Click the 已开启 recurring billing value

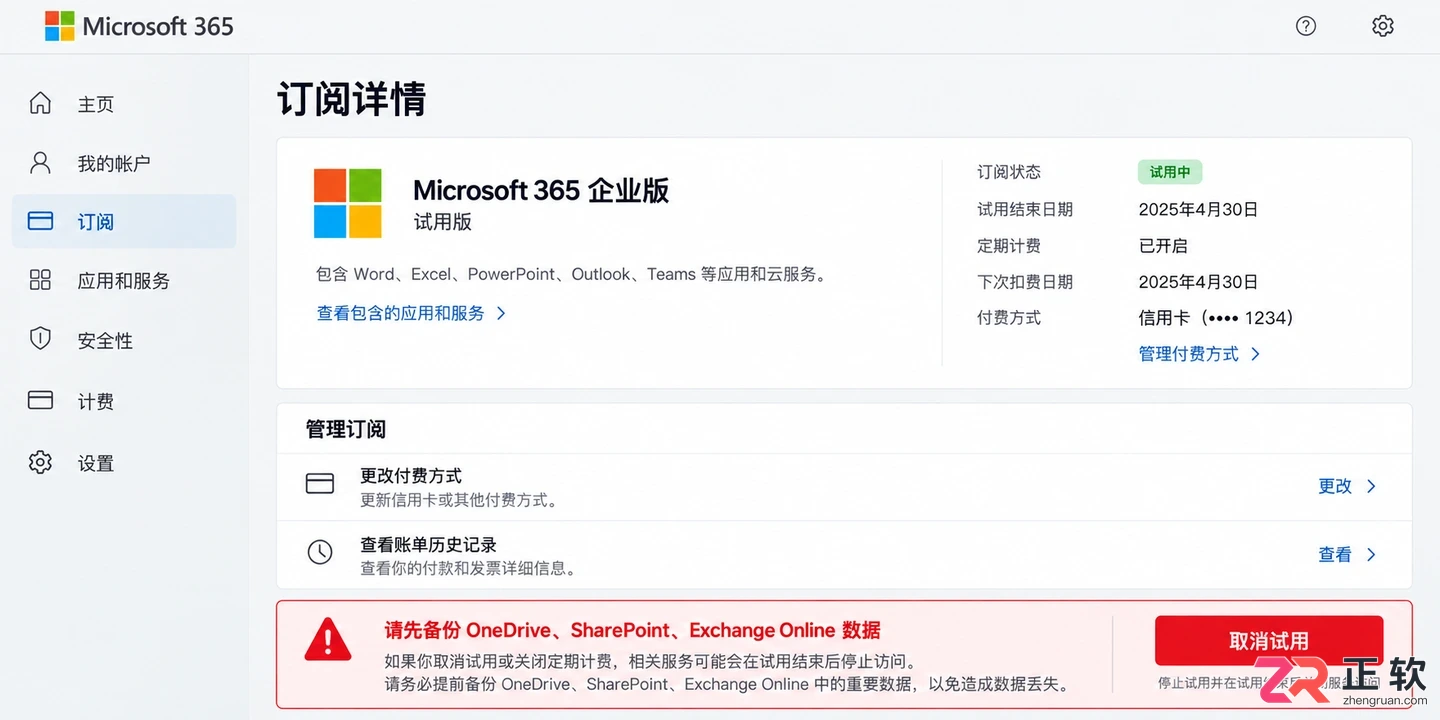(x=1163, y=245)
